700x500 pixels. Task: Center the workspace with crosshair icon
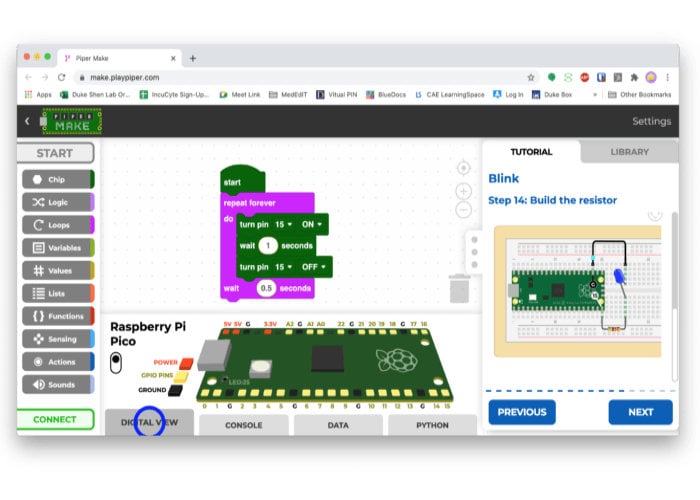463,168
